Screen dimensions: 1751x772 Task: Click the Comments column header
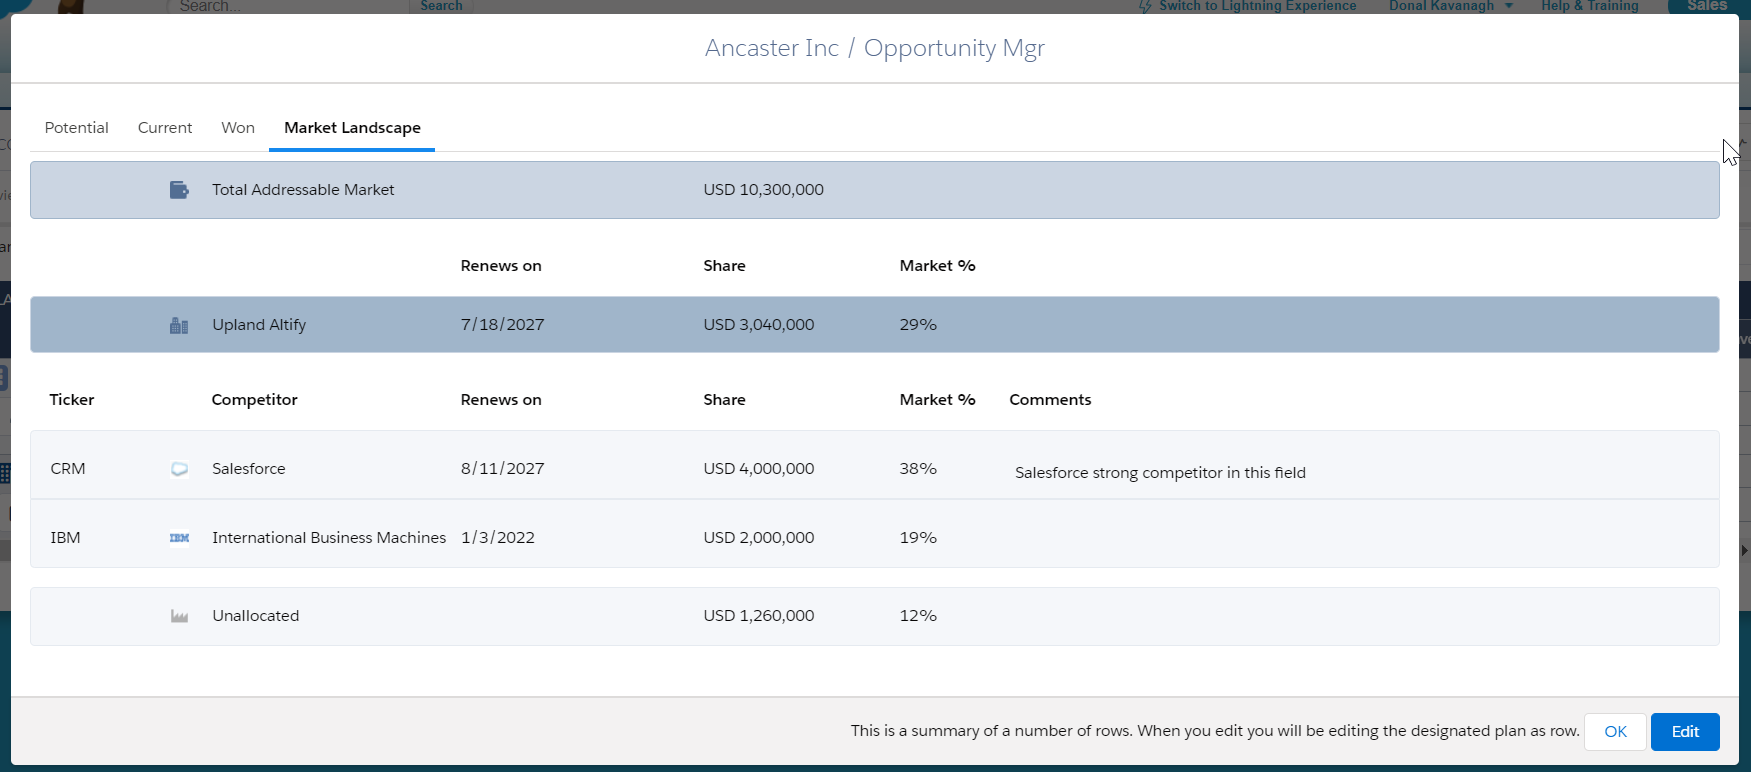pos(1050,400)
